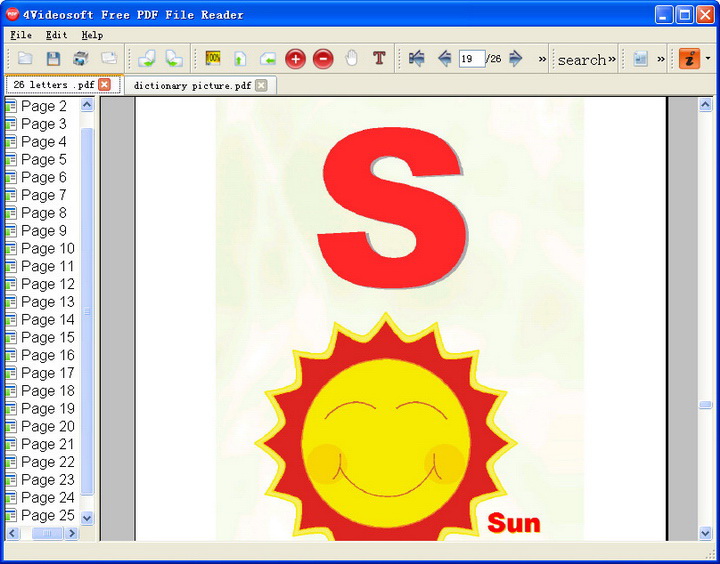This screenshot has height=564, width=720.
Task: Expand the chevron next to search
Action: coord(612,59)
